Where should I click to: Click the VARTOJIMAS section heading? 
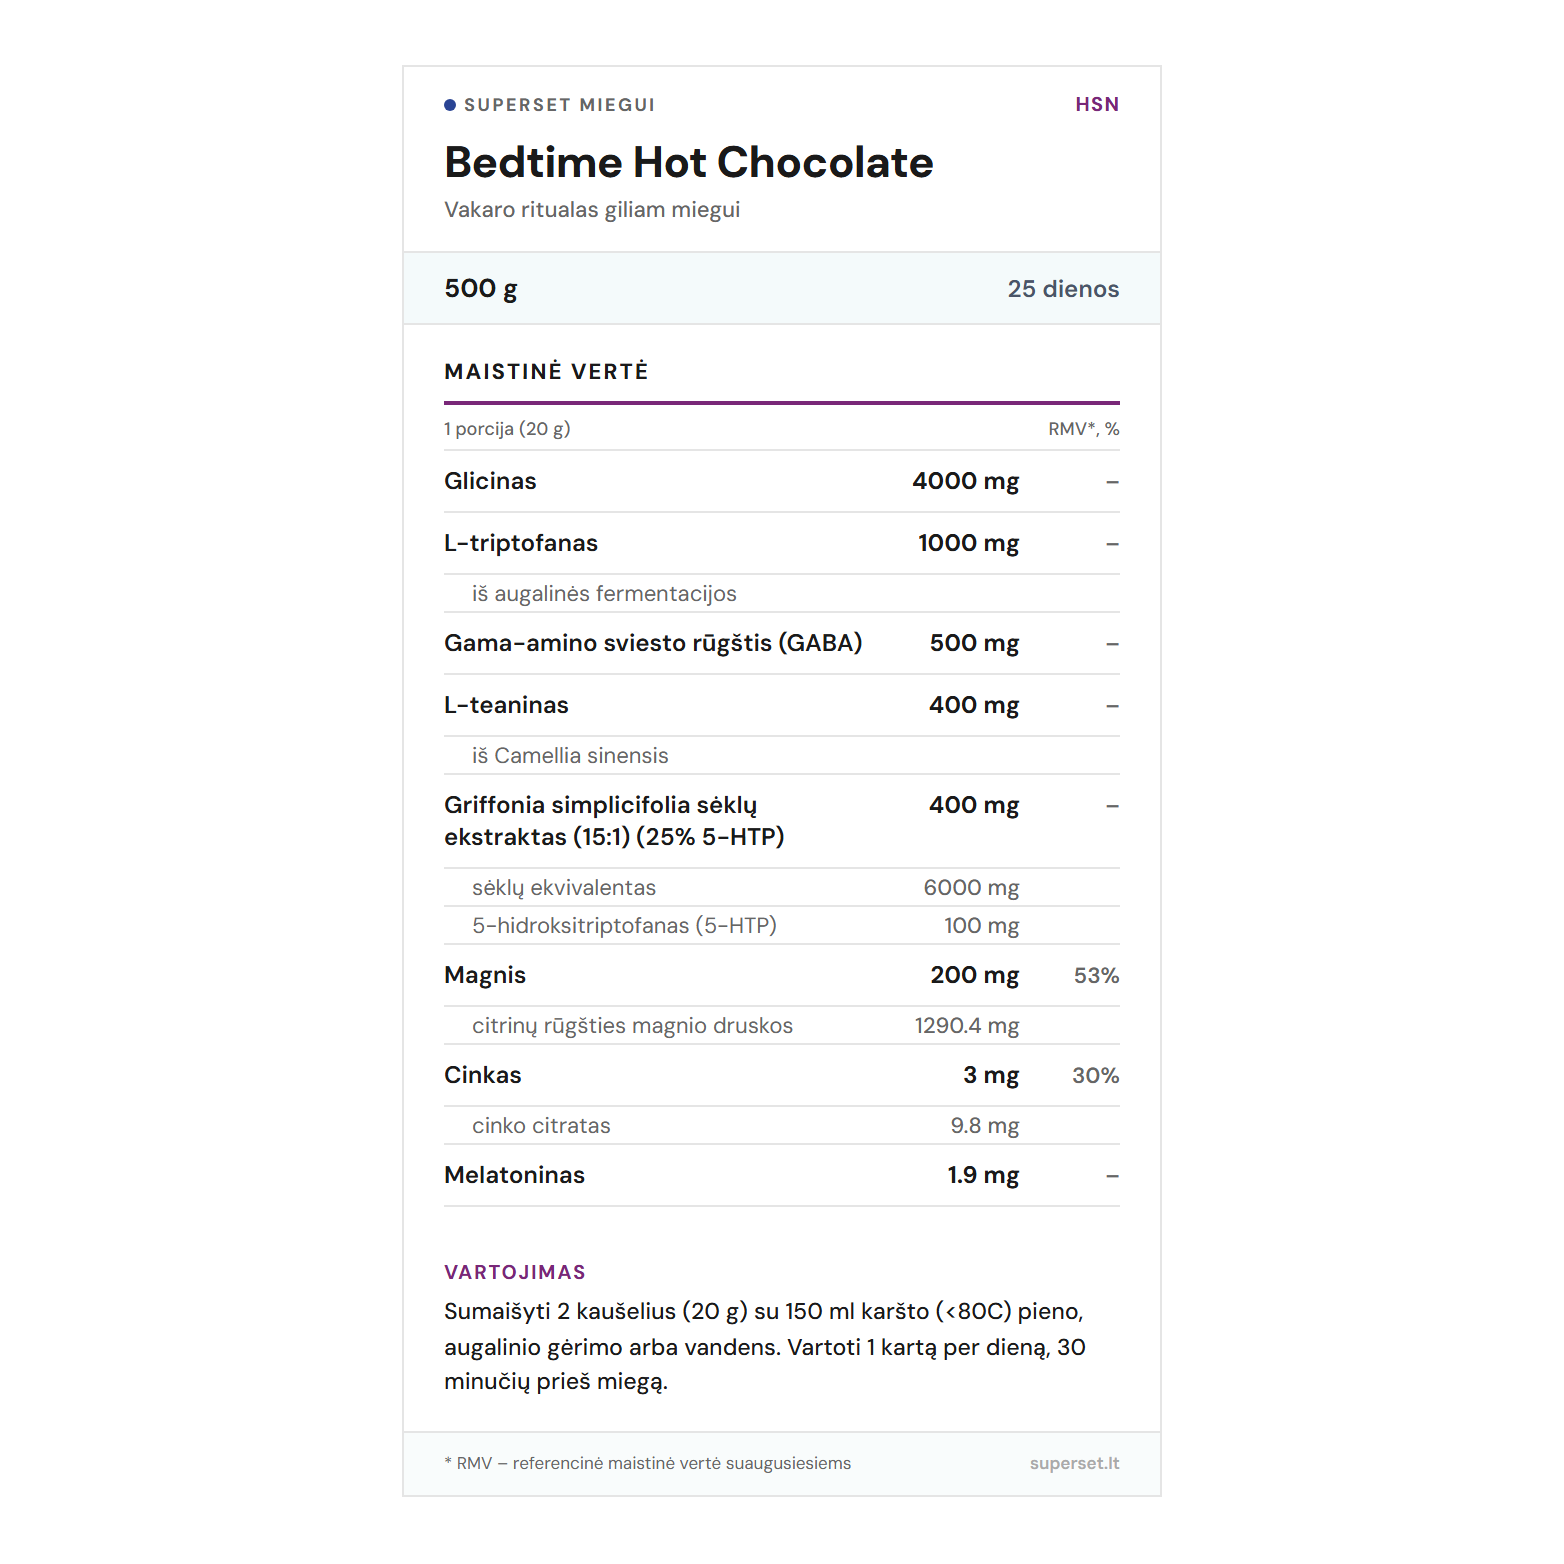click(x=515, y=1272)
